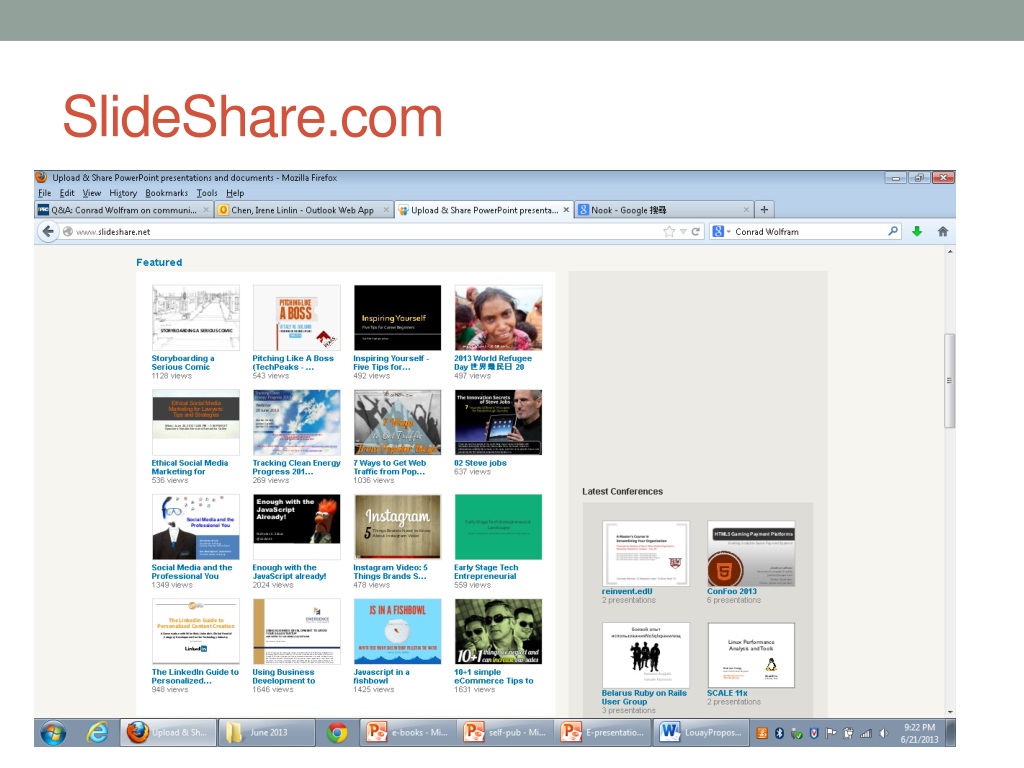The width and height of the screenshot is (1024, 768).
Task: Open Ethical Social Media Marketing thumbnail
Action: pos(195,422)
